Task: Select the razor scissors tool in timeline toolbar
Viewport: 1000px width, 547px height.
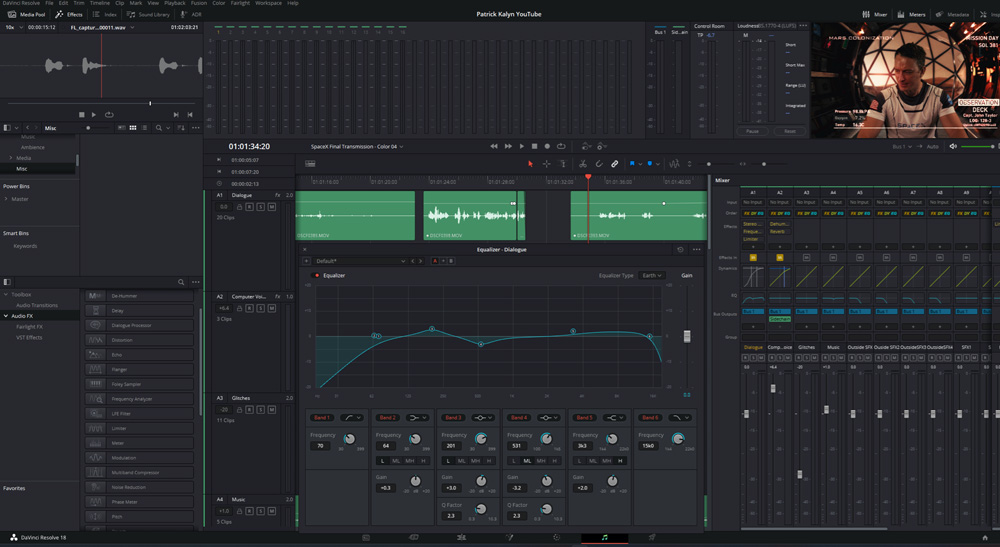Action: coord(583,164)
